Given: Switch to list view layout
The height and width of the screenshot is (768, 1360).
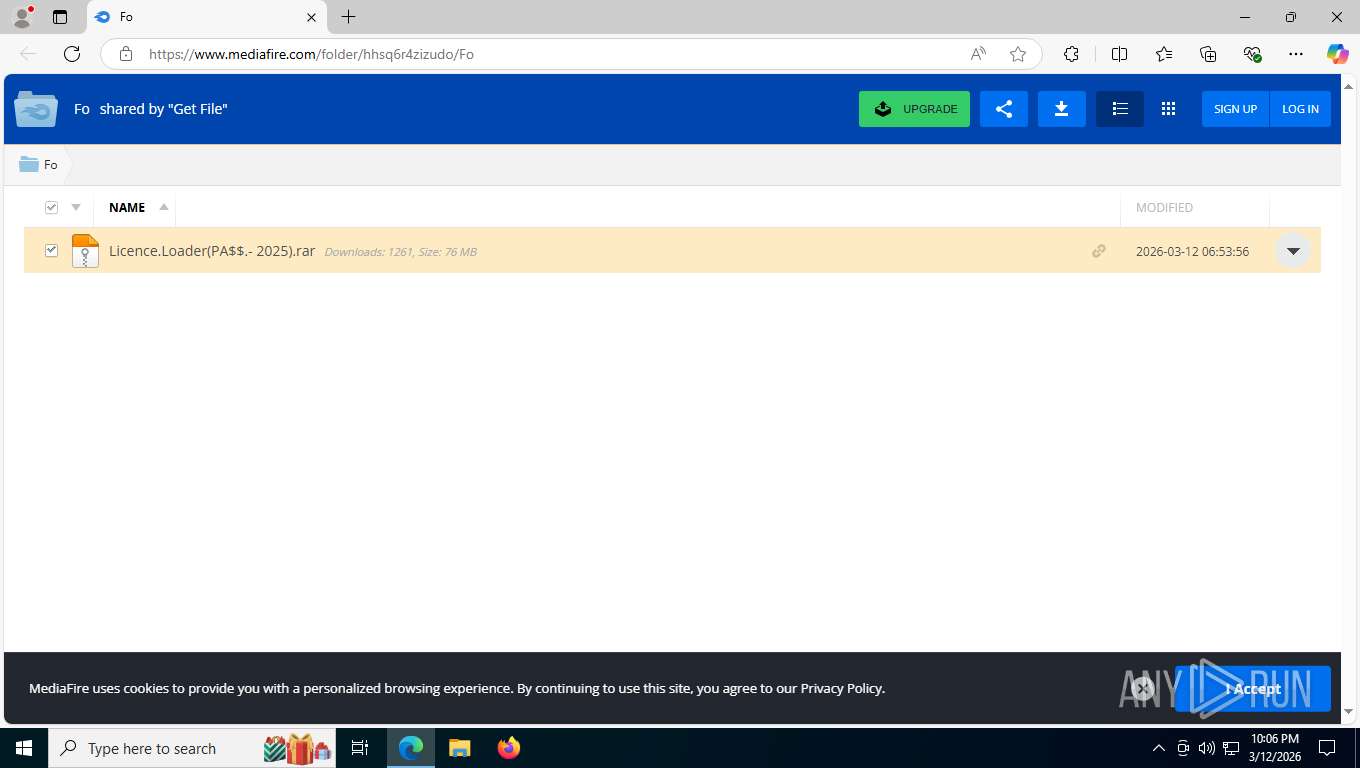Looking at the screenshot, I should (1120, 109).
